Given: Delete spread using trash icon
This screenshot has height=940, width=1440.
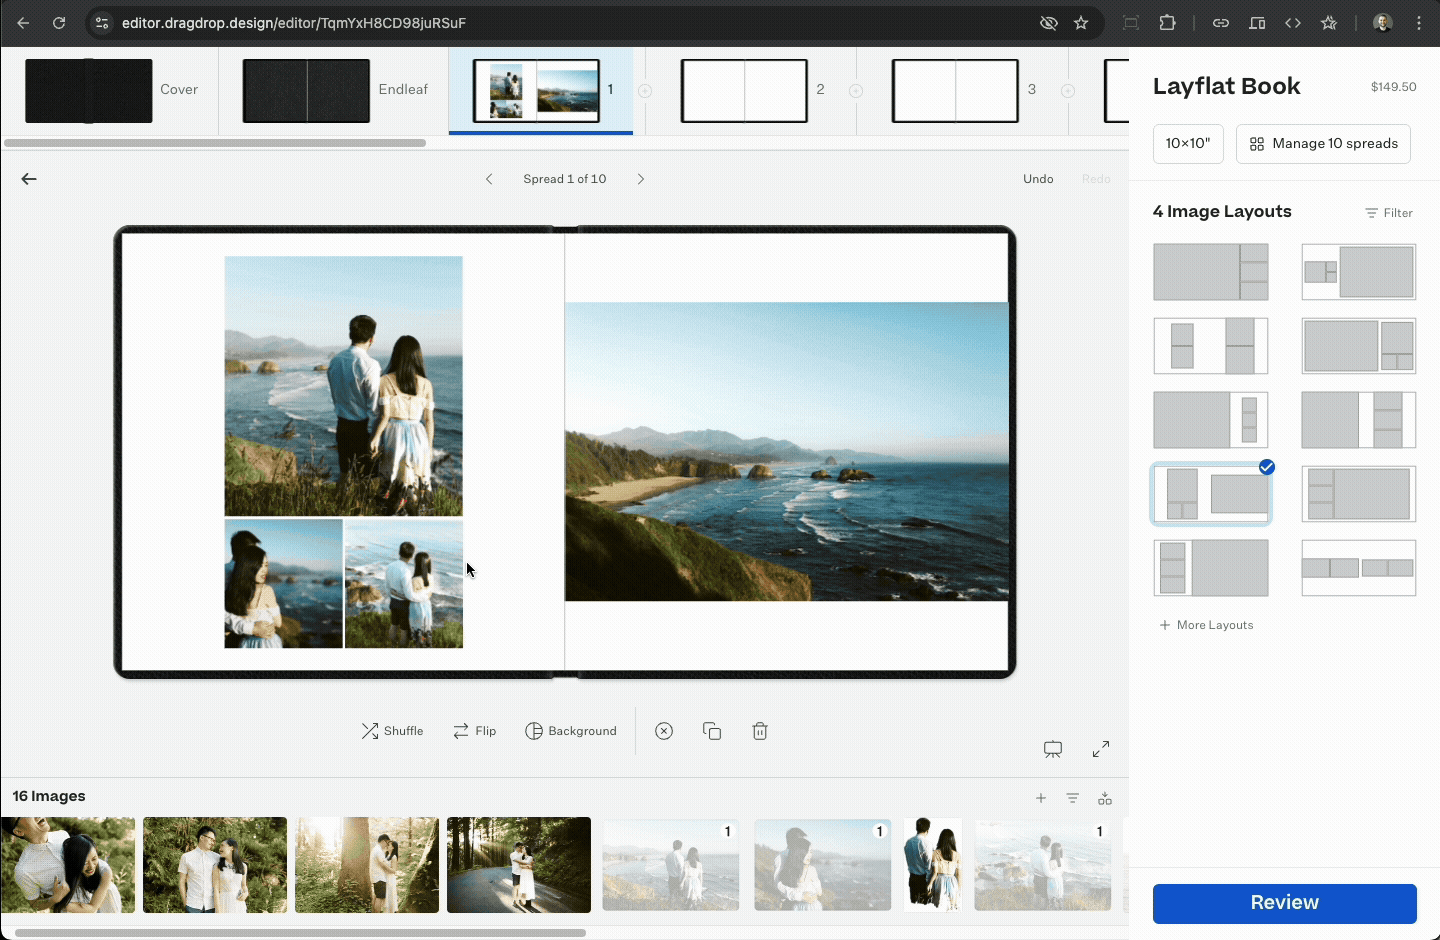Looking at the screenshot, I should coord(760,731).
